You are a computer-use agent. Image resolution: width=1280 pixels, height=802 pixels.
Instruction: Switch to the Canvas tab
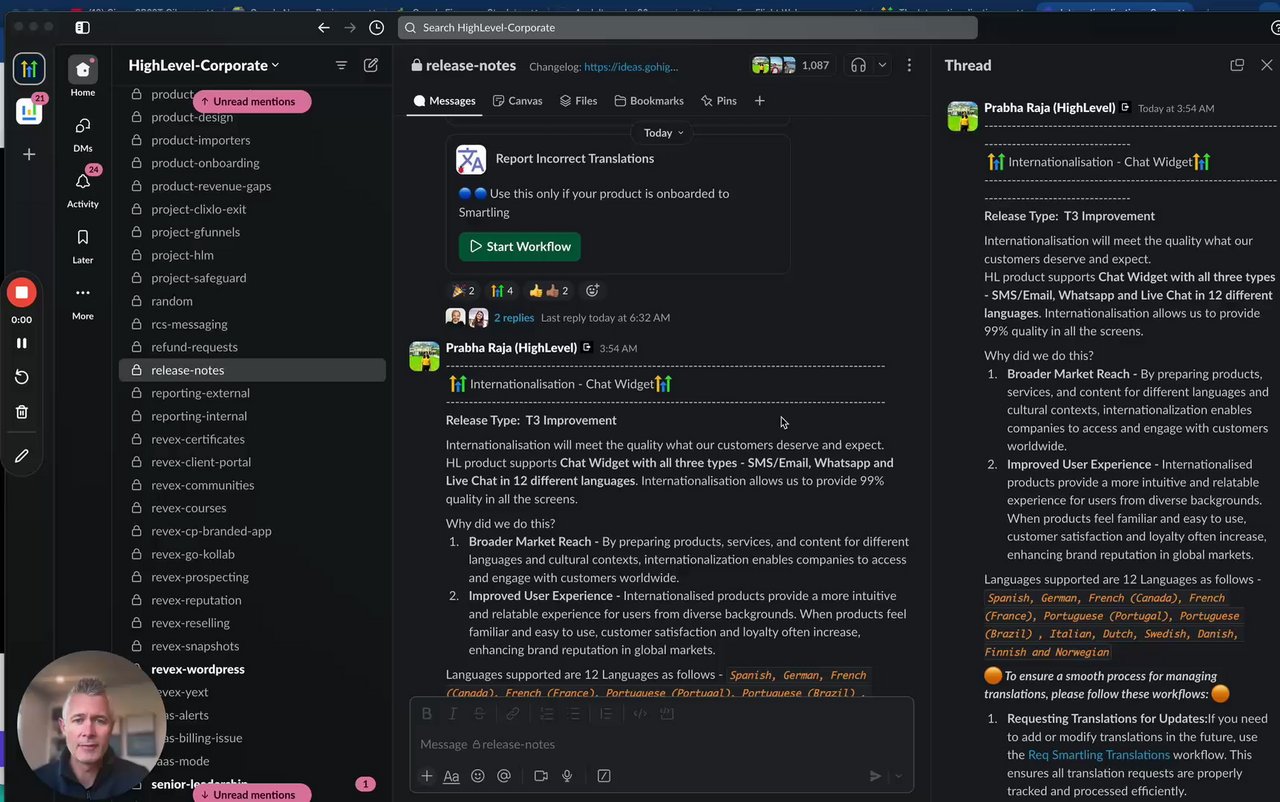517,101
